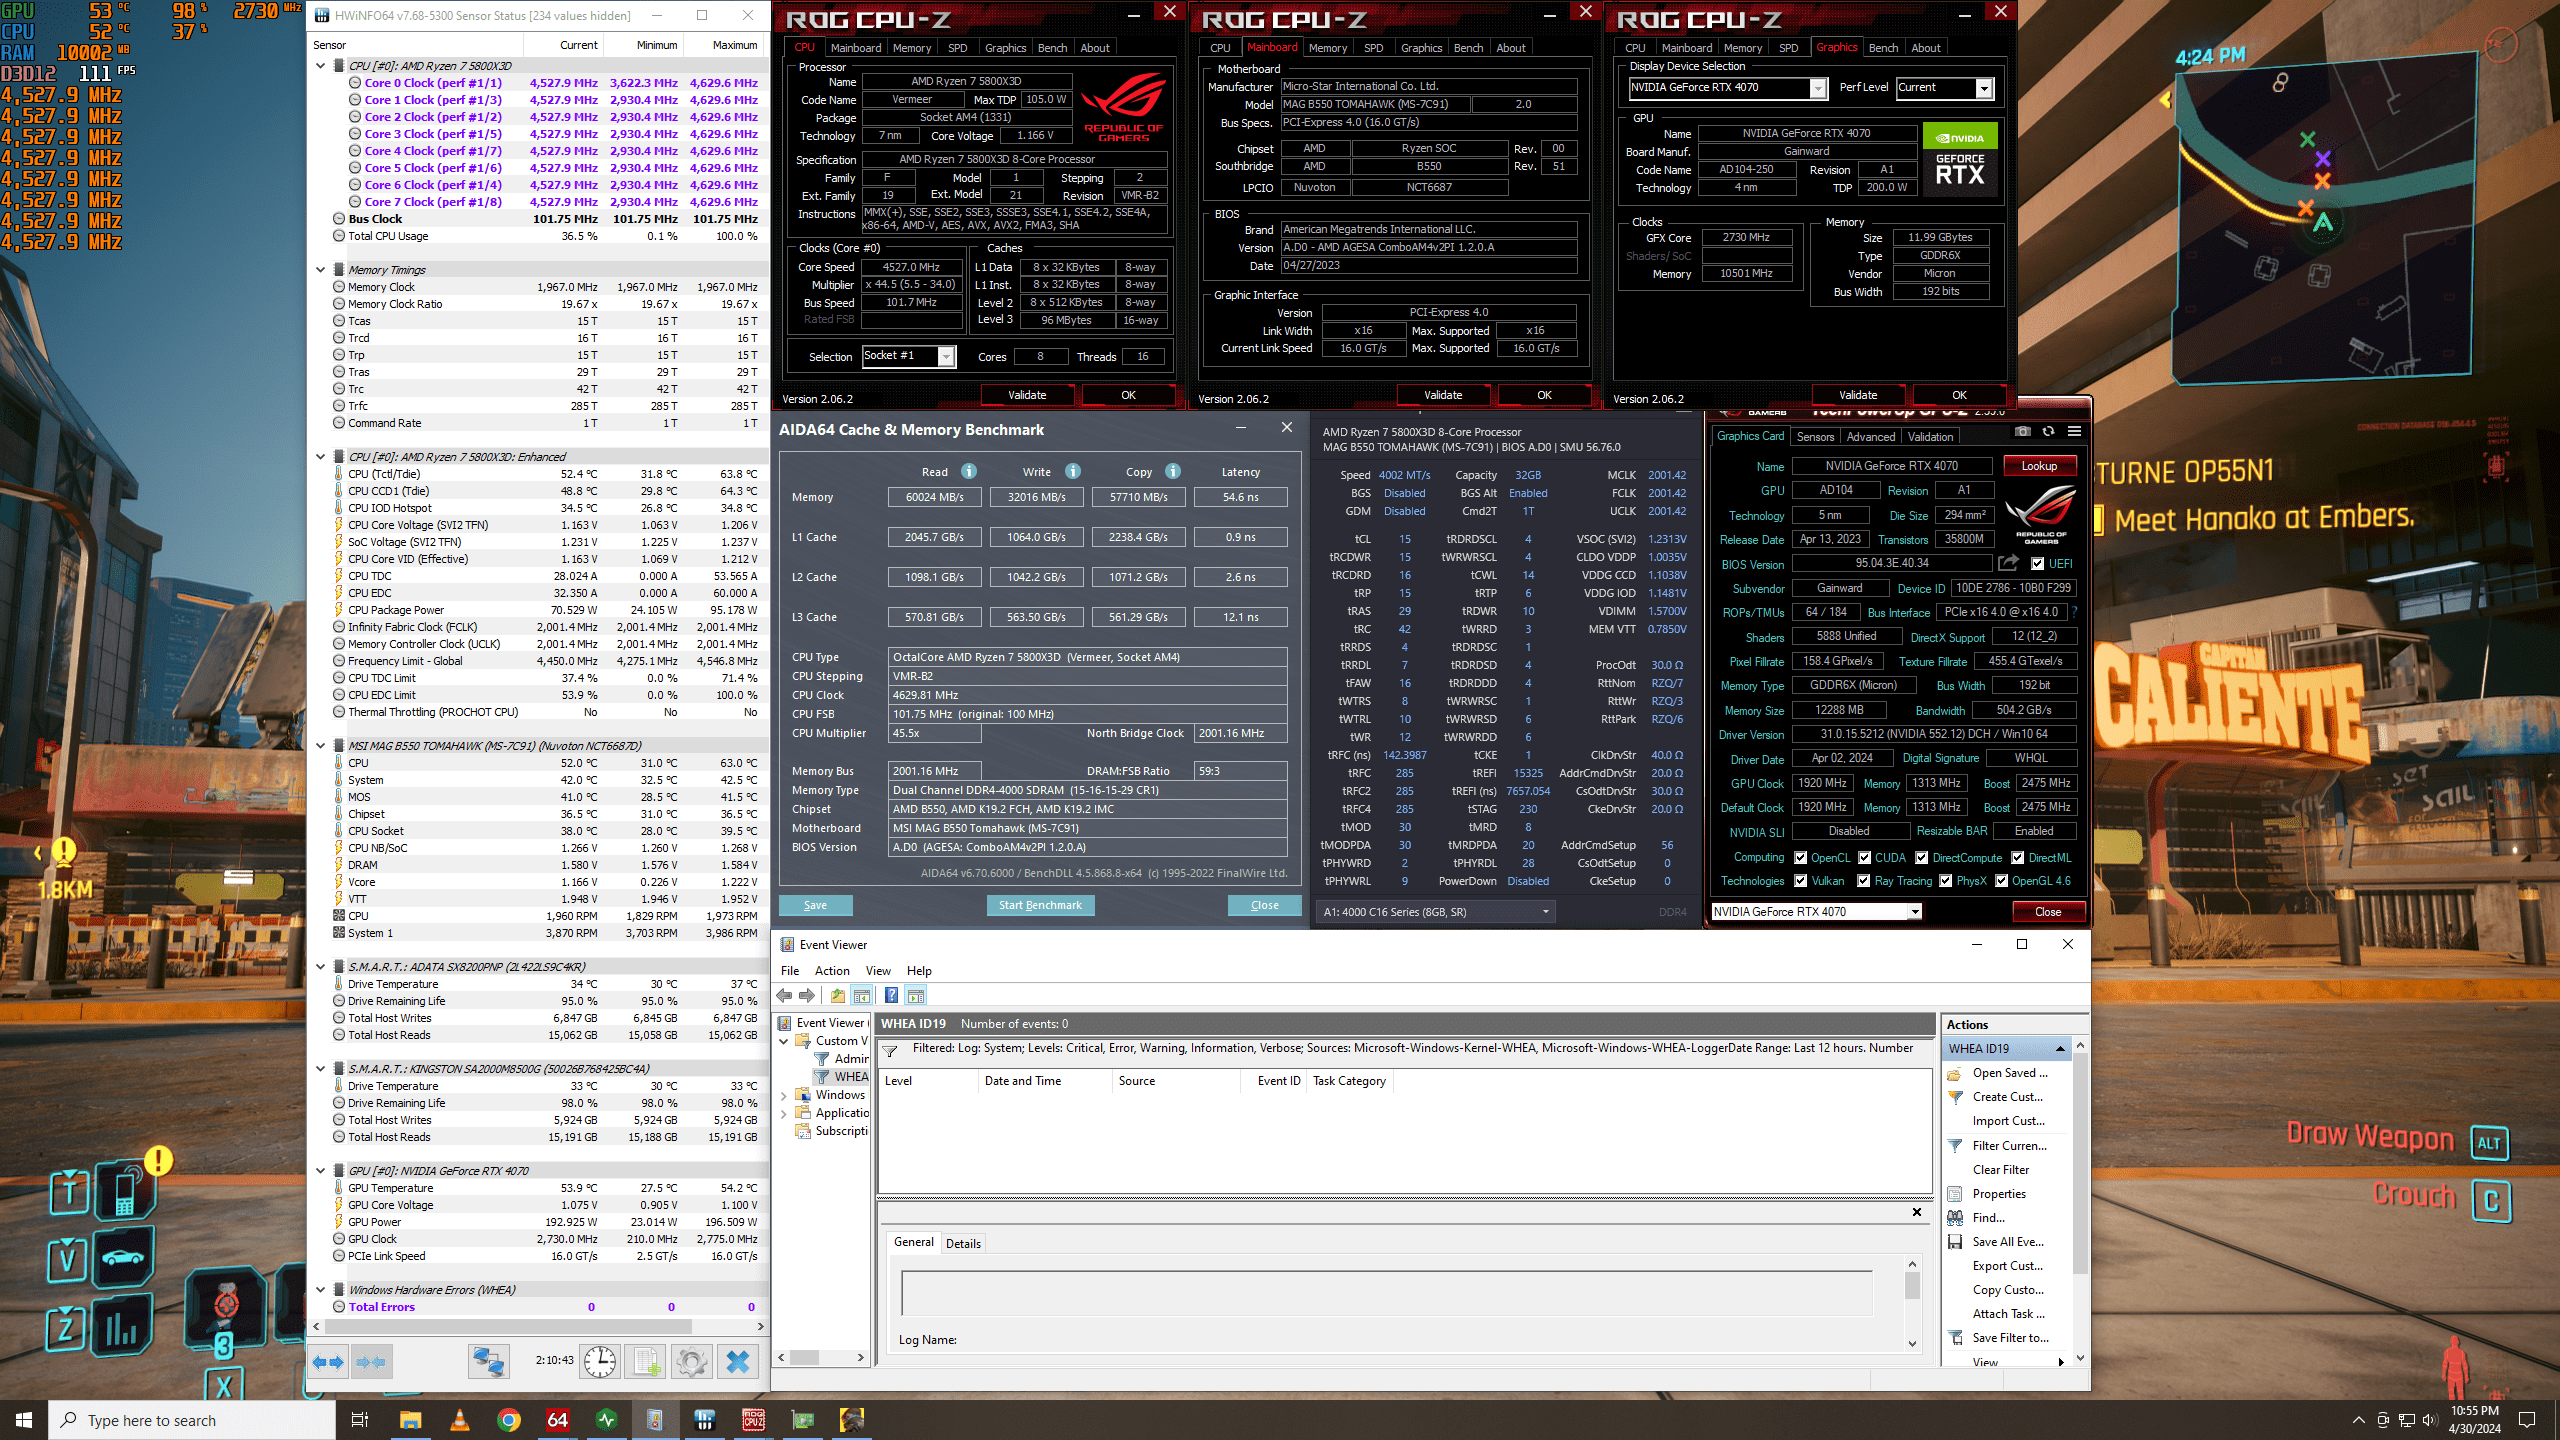Open GPU-Z bottom GPU selector dropdown
Image resolution: width=2560 pixels, height=1440 pixels.
click(1817, 912)
